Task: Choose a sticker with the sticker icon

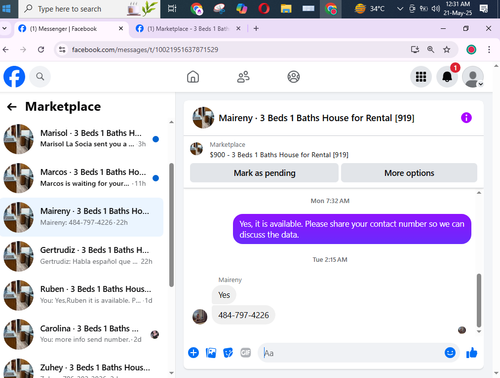Action: click(228, 353)
